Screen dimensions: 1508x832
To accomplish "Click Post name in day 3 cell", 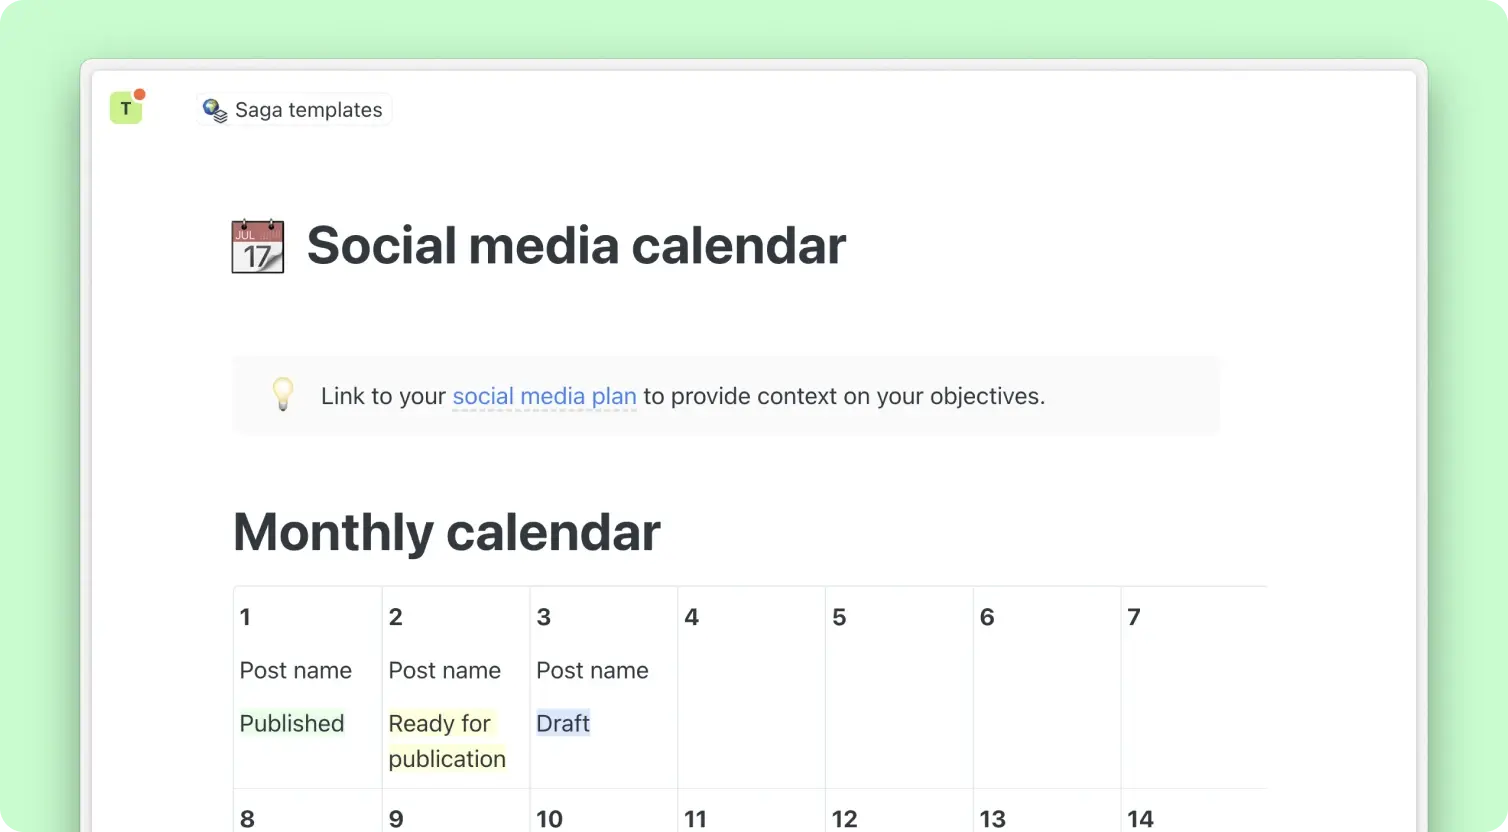I will (x=592, y=670).
